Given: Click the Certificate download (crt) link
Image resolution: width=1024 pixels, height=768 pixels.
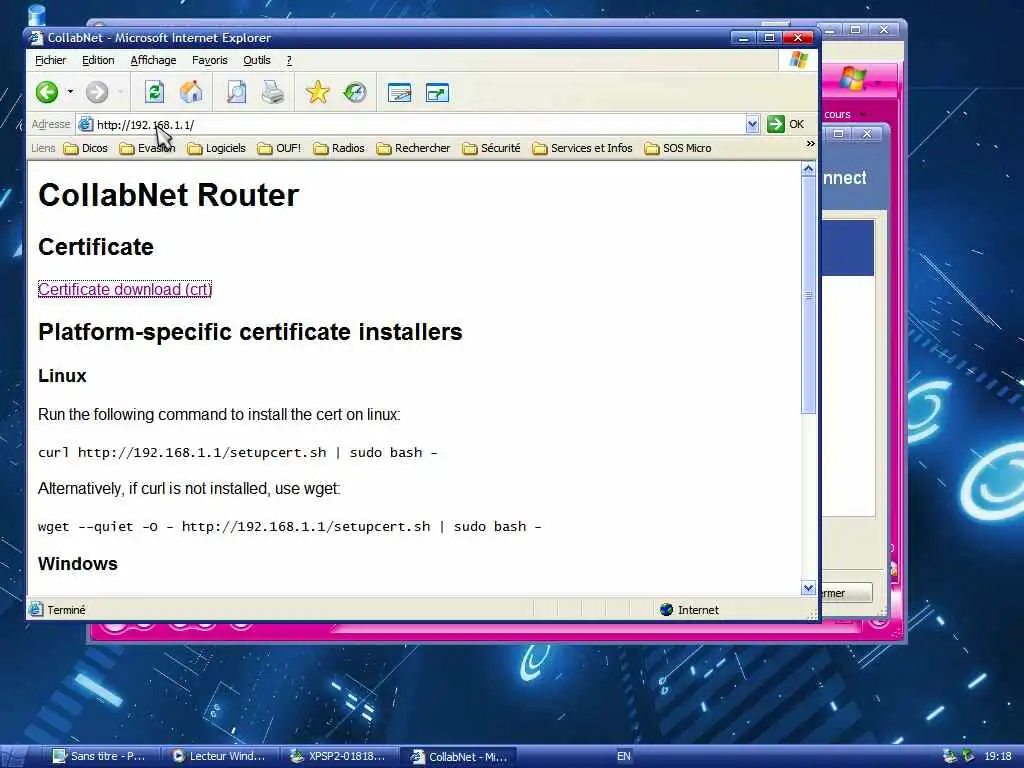Looking at the screenshot, I should tap(125, 289).
